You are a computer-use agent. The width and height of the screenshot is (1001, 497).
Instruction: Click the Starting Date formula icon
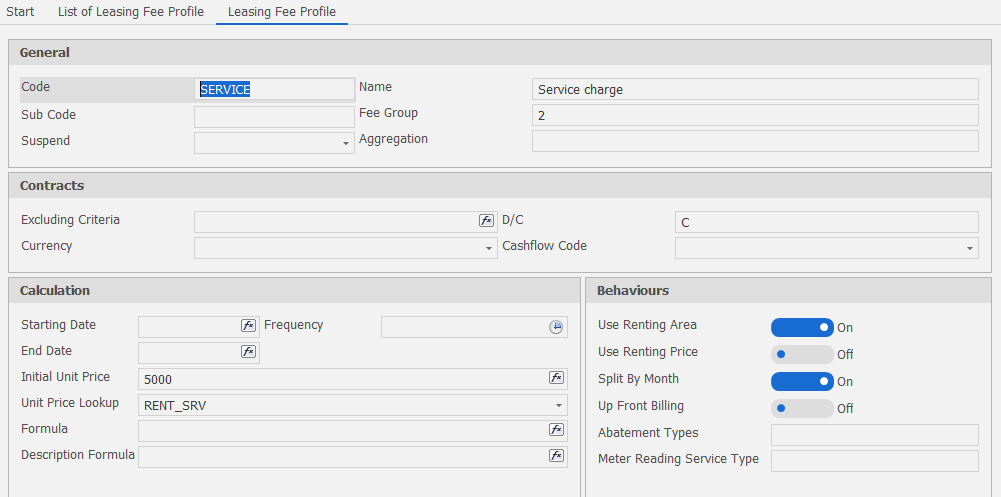(x=248, y=326)
